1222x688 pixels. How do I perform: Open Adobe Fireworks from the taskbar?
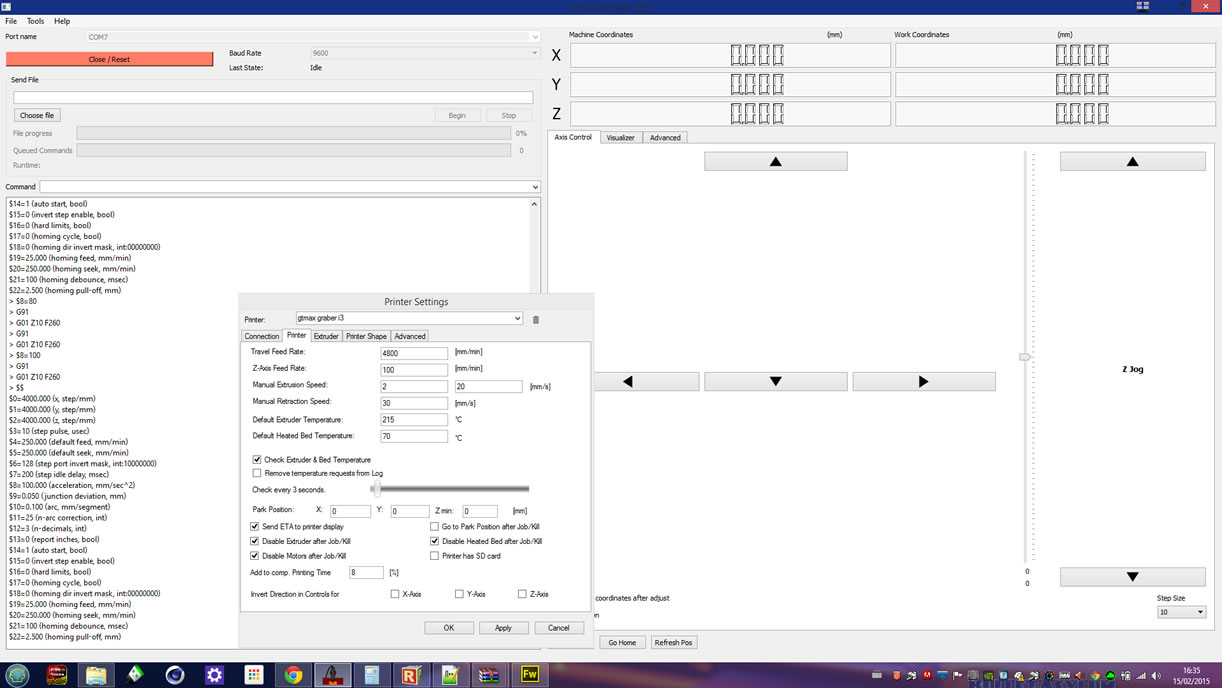(529, 675)
